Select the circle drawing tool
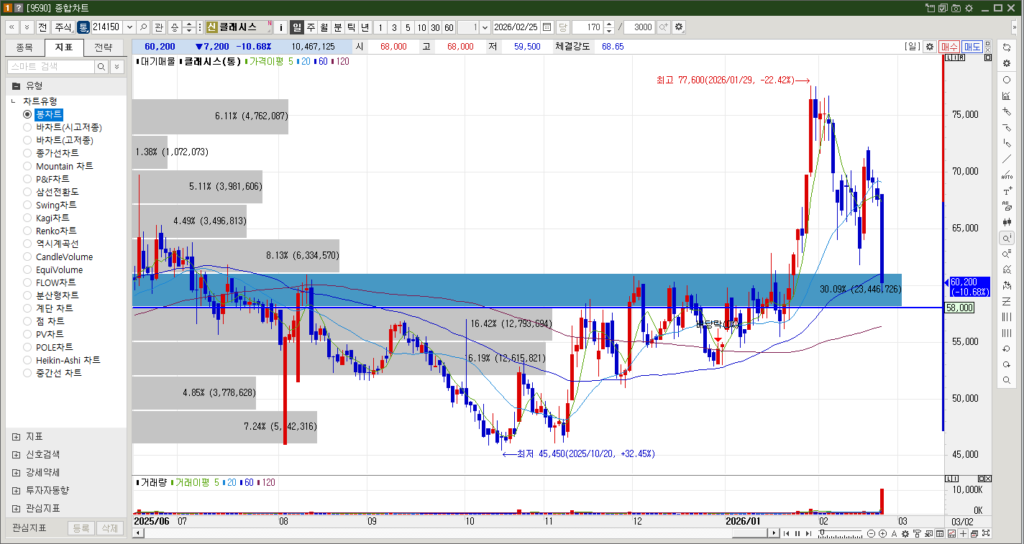1024x544 pixels. tap(1006, 79)
